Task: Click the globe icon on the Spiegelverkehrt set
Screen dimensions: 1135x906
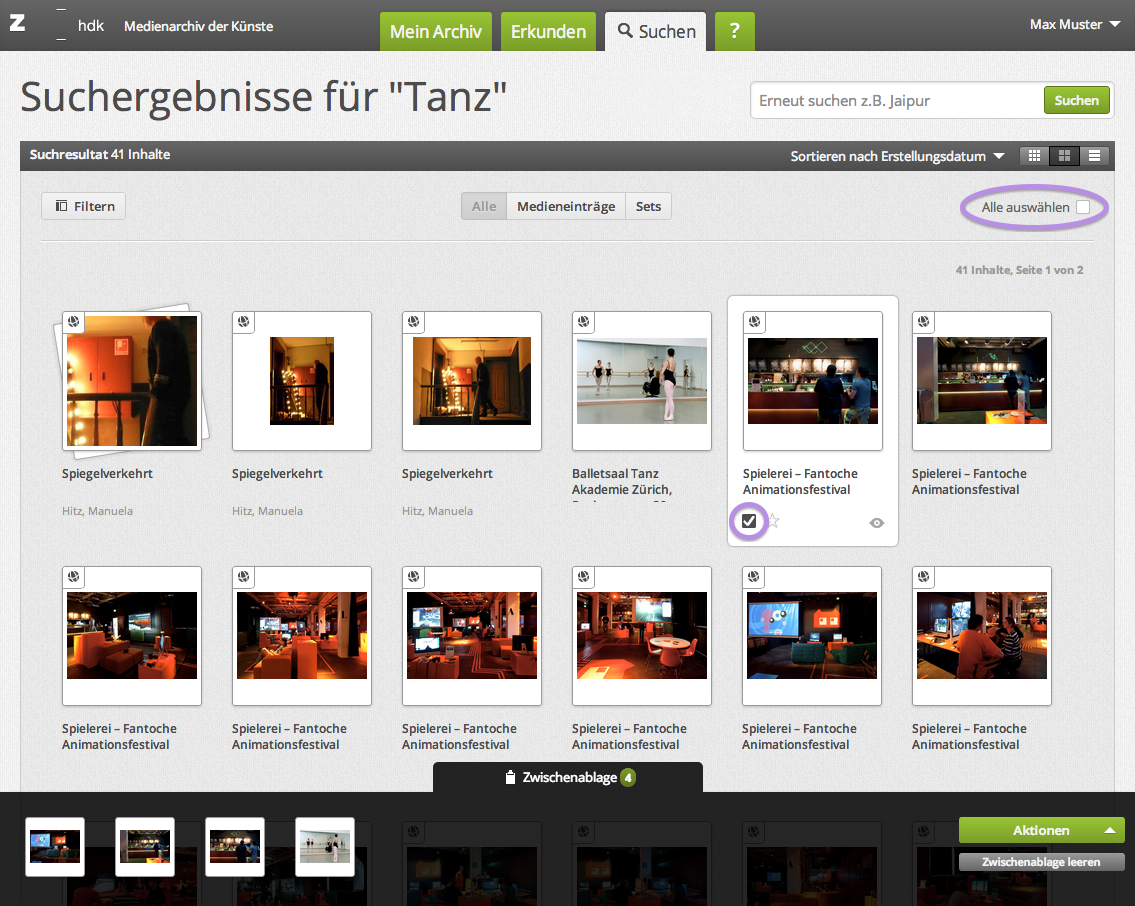Action: pyautogui.click(x=74, y=322)
